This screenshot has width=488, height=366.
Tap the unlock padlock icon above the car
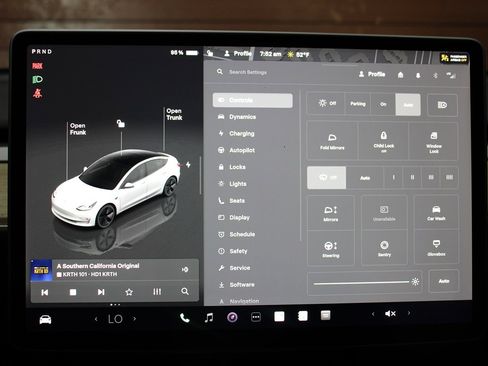pos(121,124)
